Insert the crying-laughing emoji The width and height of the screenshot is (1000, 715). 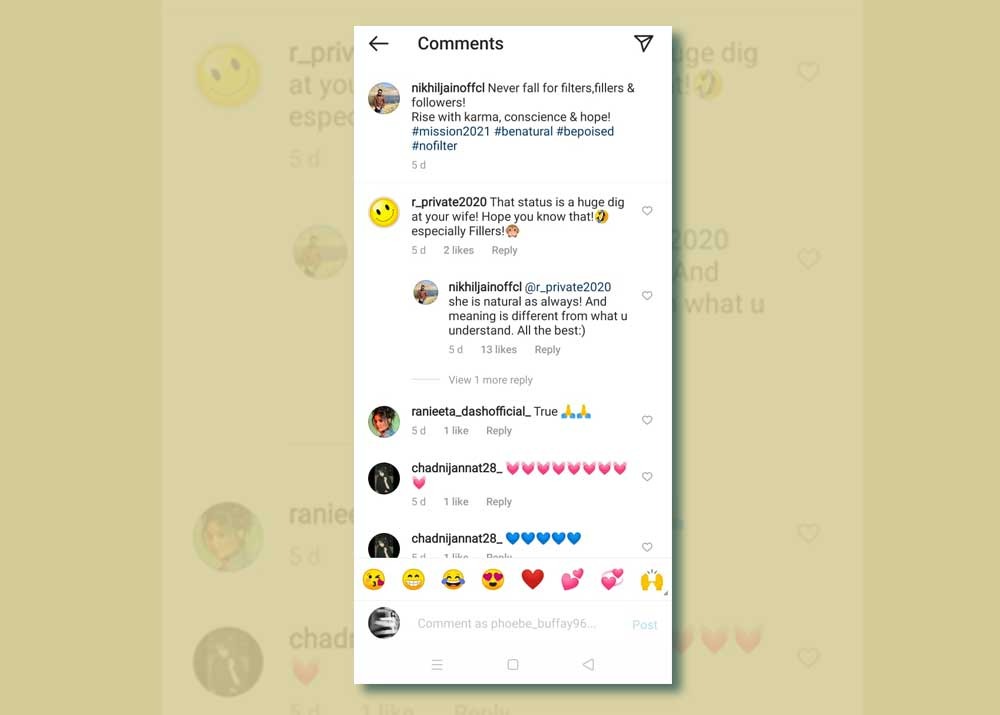tap(453, 579)
